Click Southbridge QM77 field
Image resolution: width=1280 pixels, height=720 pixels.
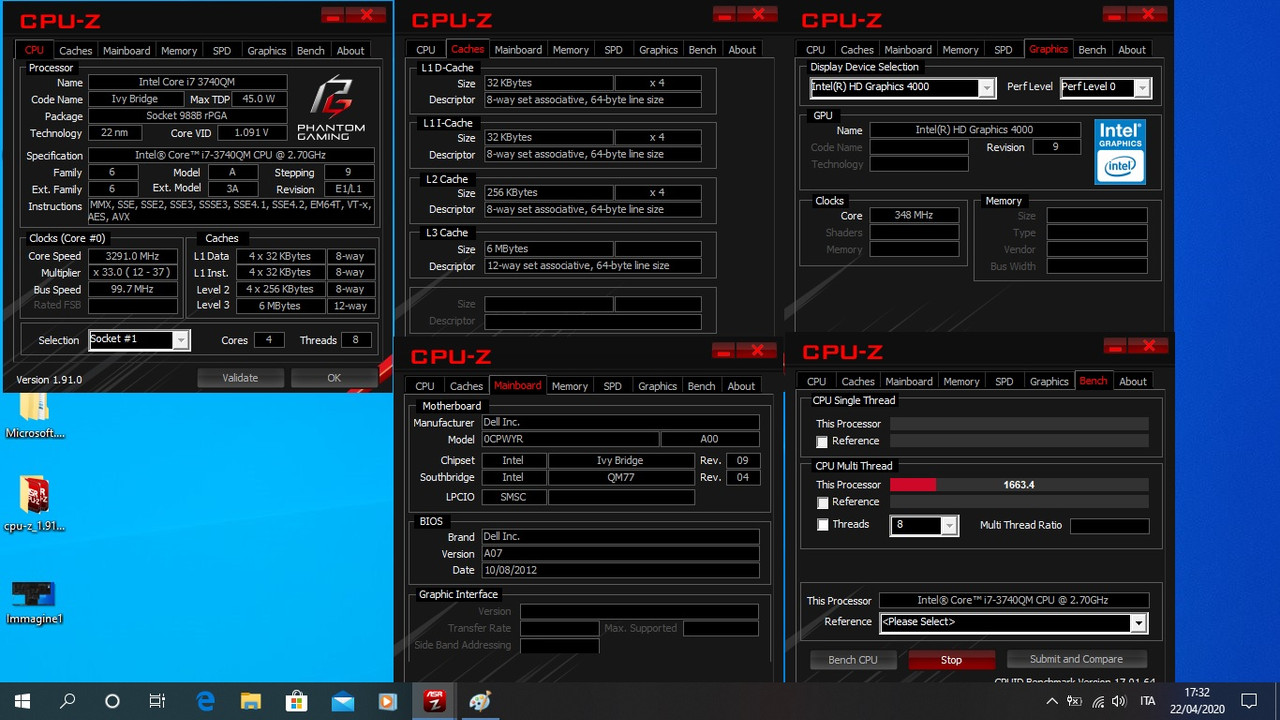pyautogui.click(x=621, y=478)
